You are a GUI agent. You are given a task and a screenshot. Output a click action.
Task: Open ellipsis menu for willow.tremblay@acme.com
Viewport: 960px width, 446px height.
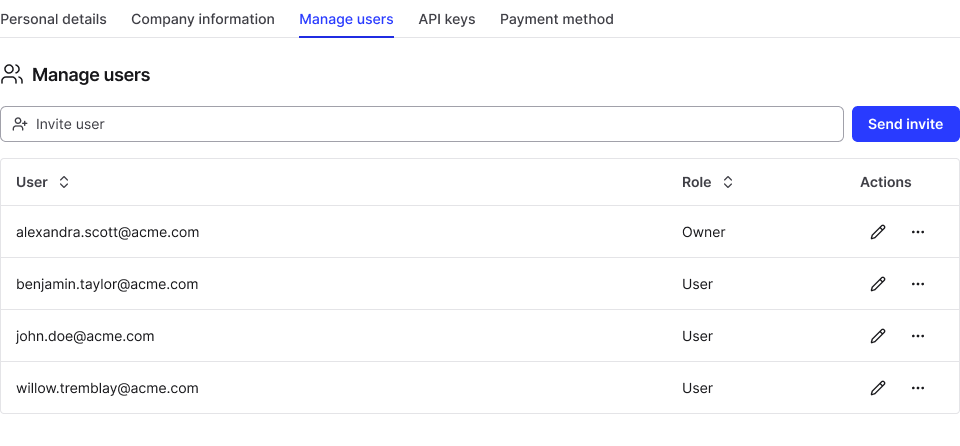918,388
